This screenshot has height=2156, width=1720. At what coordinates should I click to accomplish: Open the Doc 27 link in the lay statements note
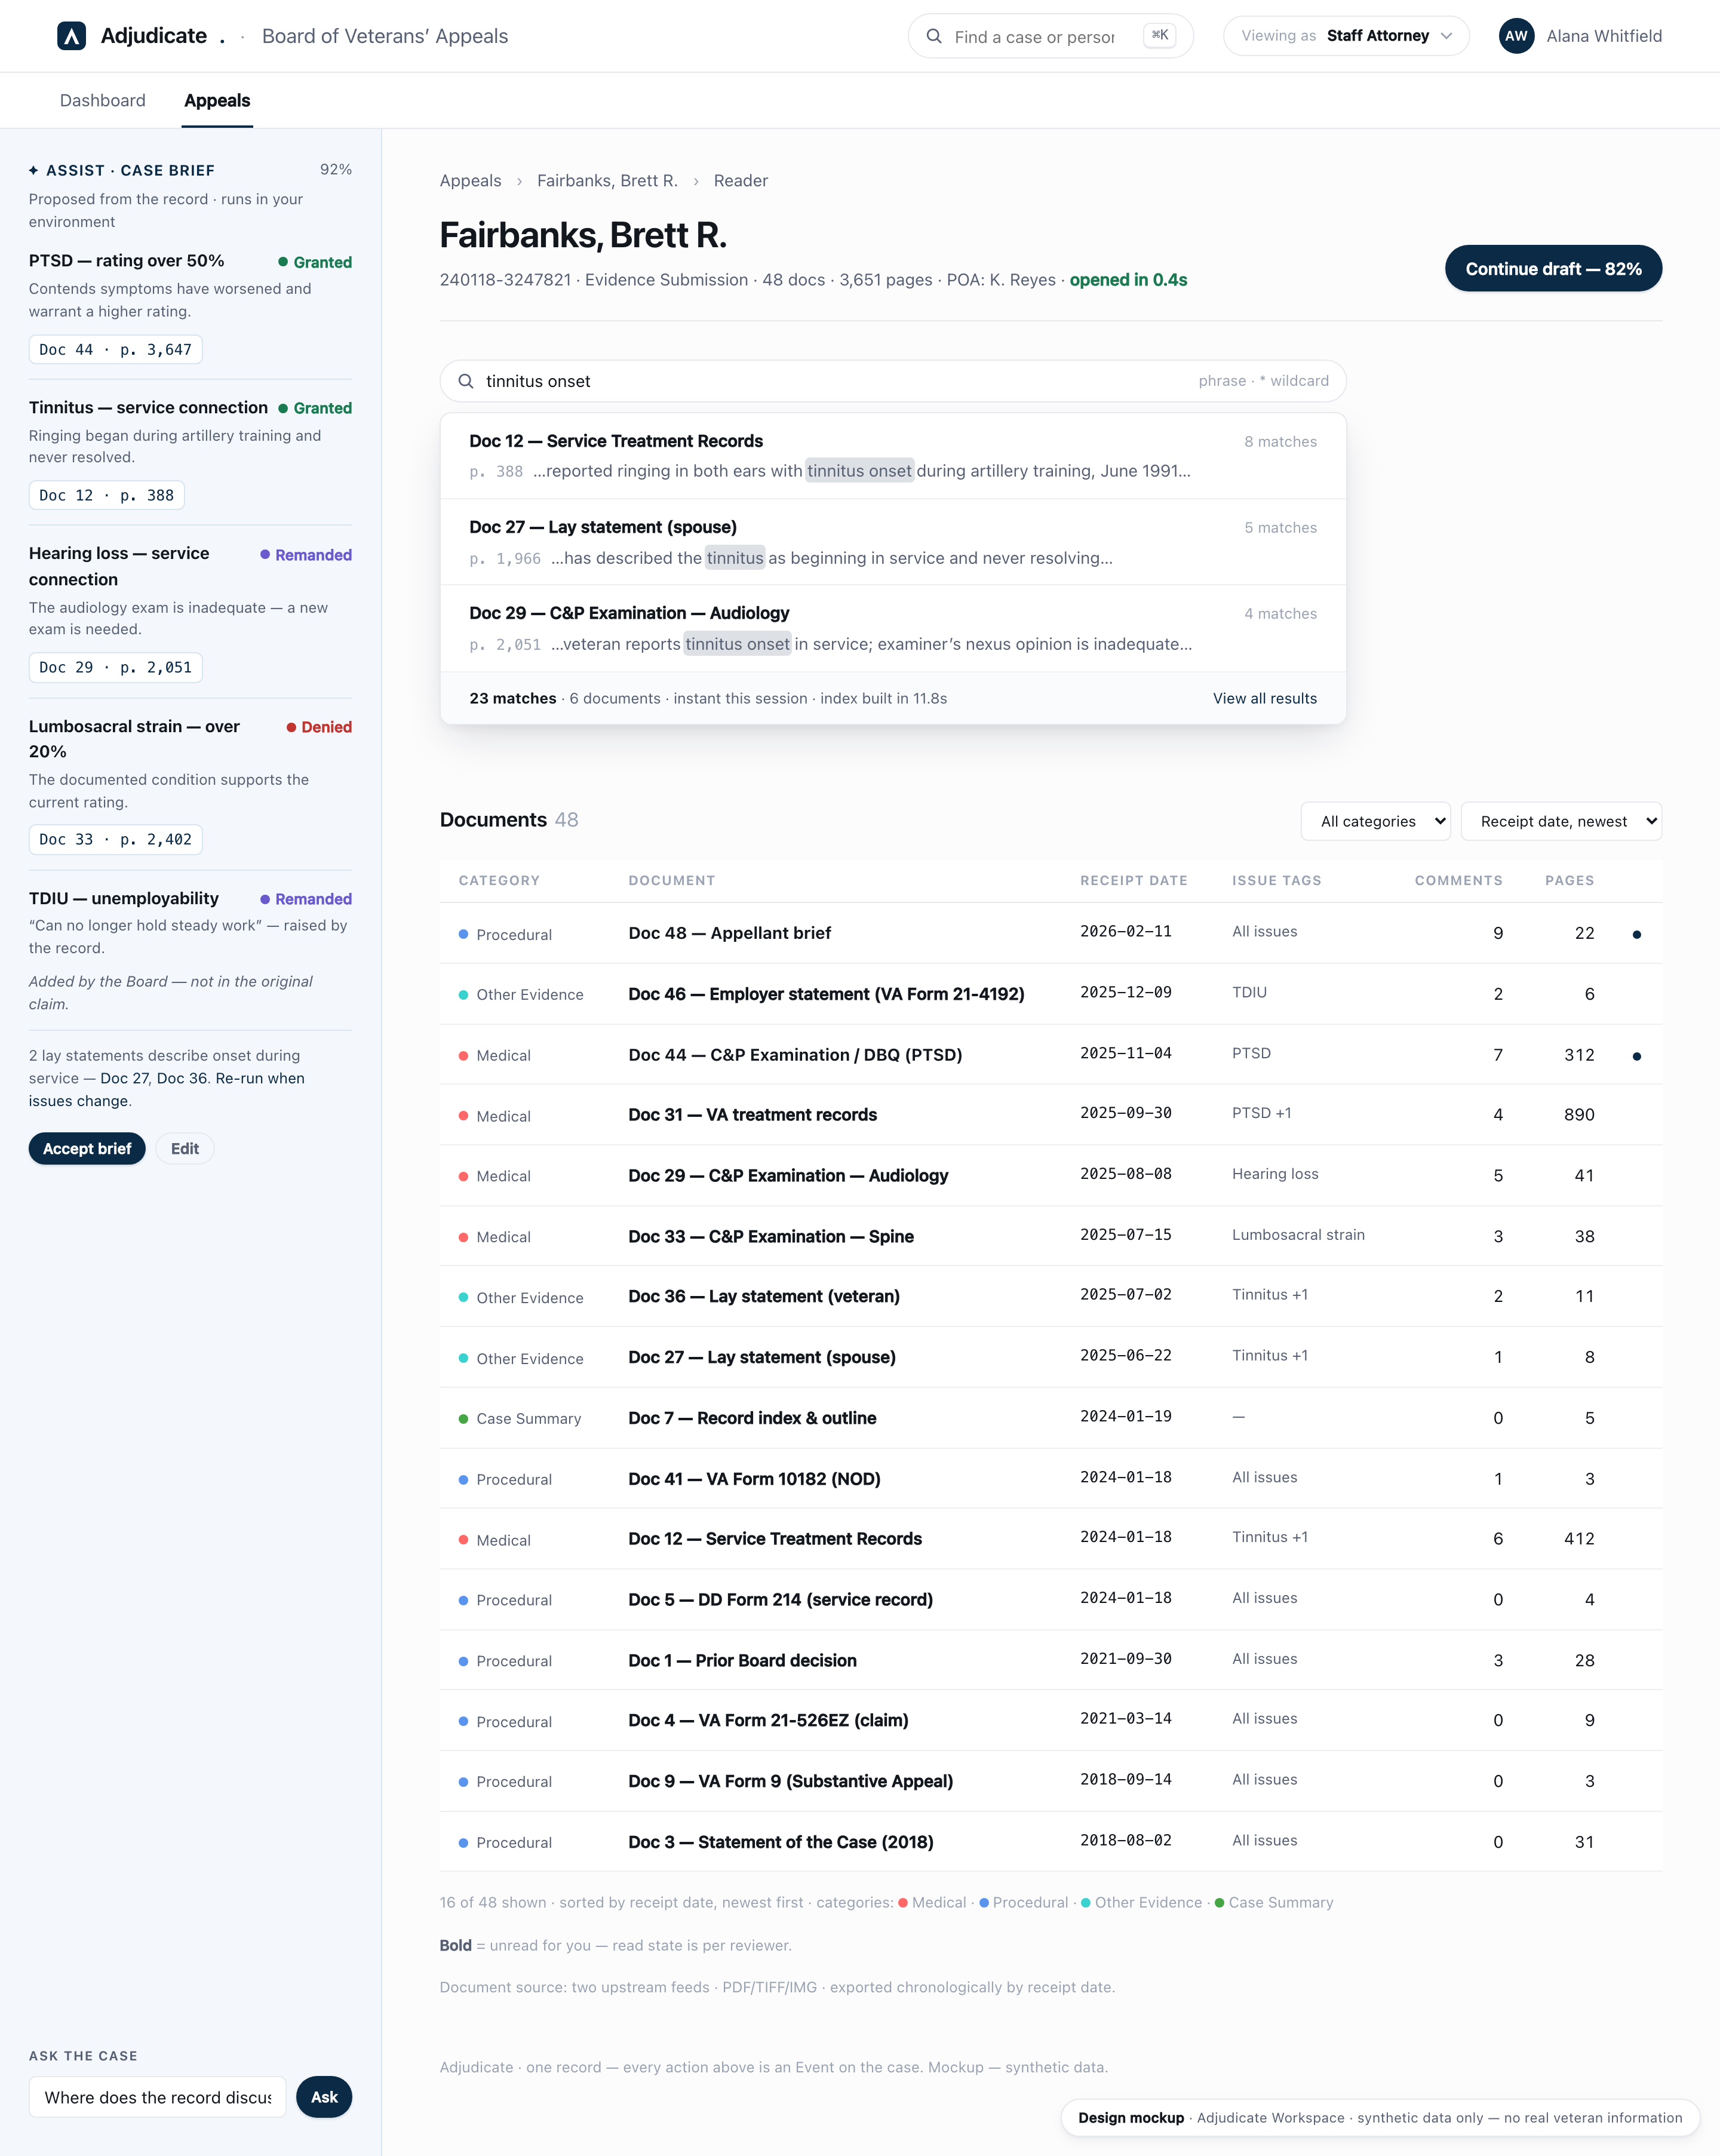click(124, 1078)
